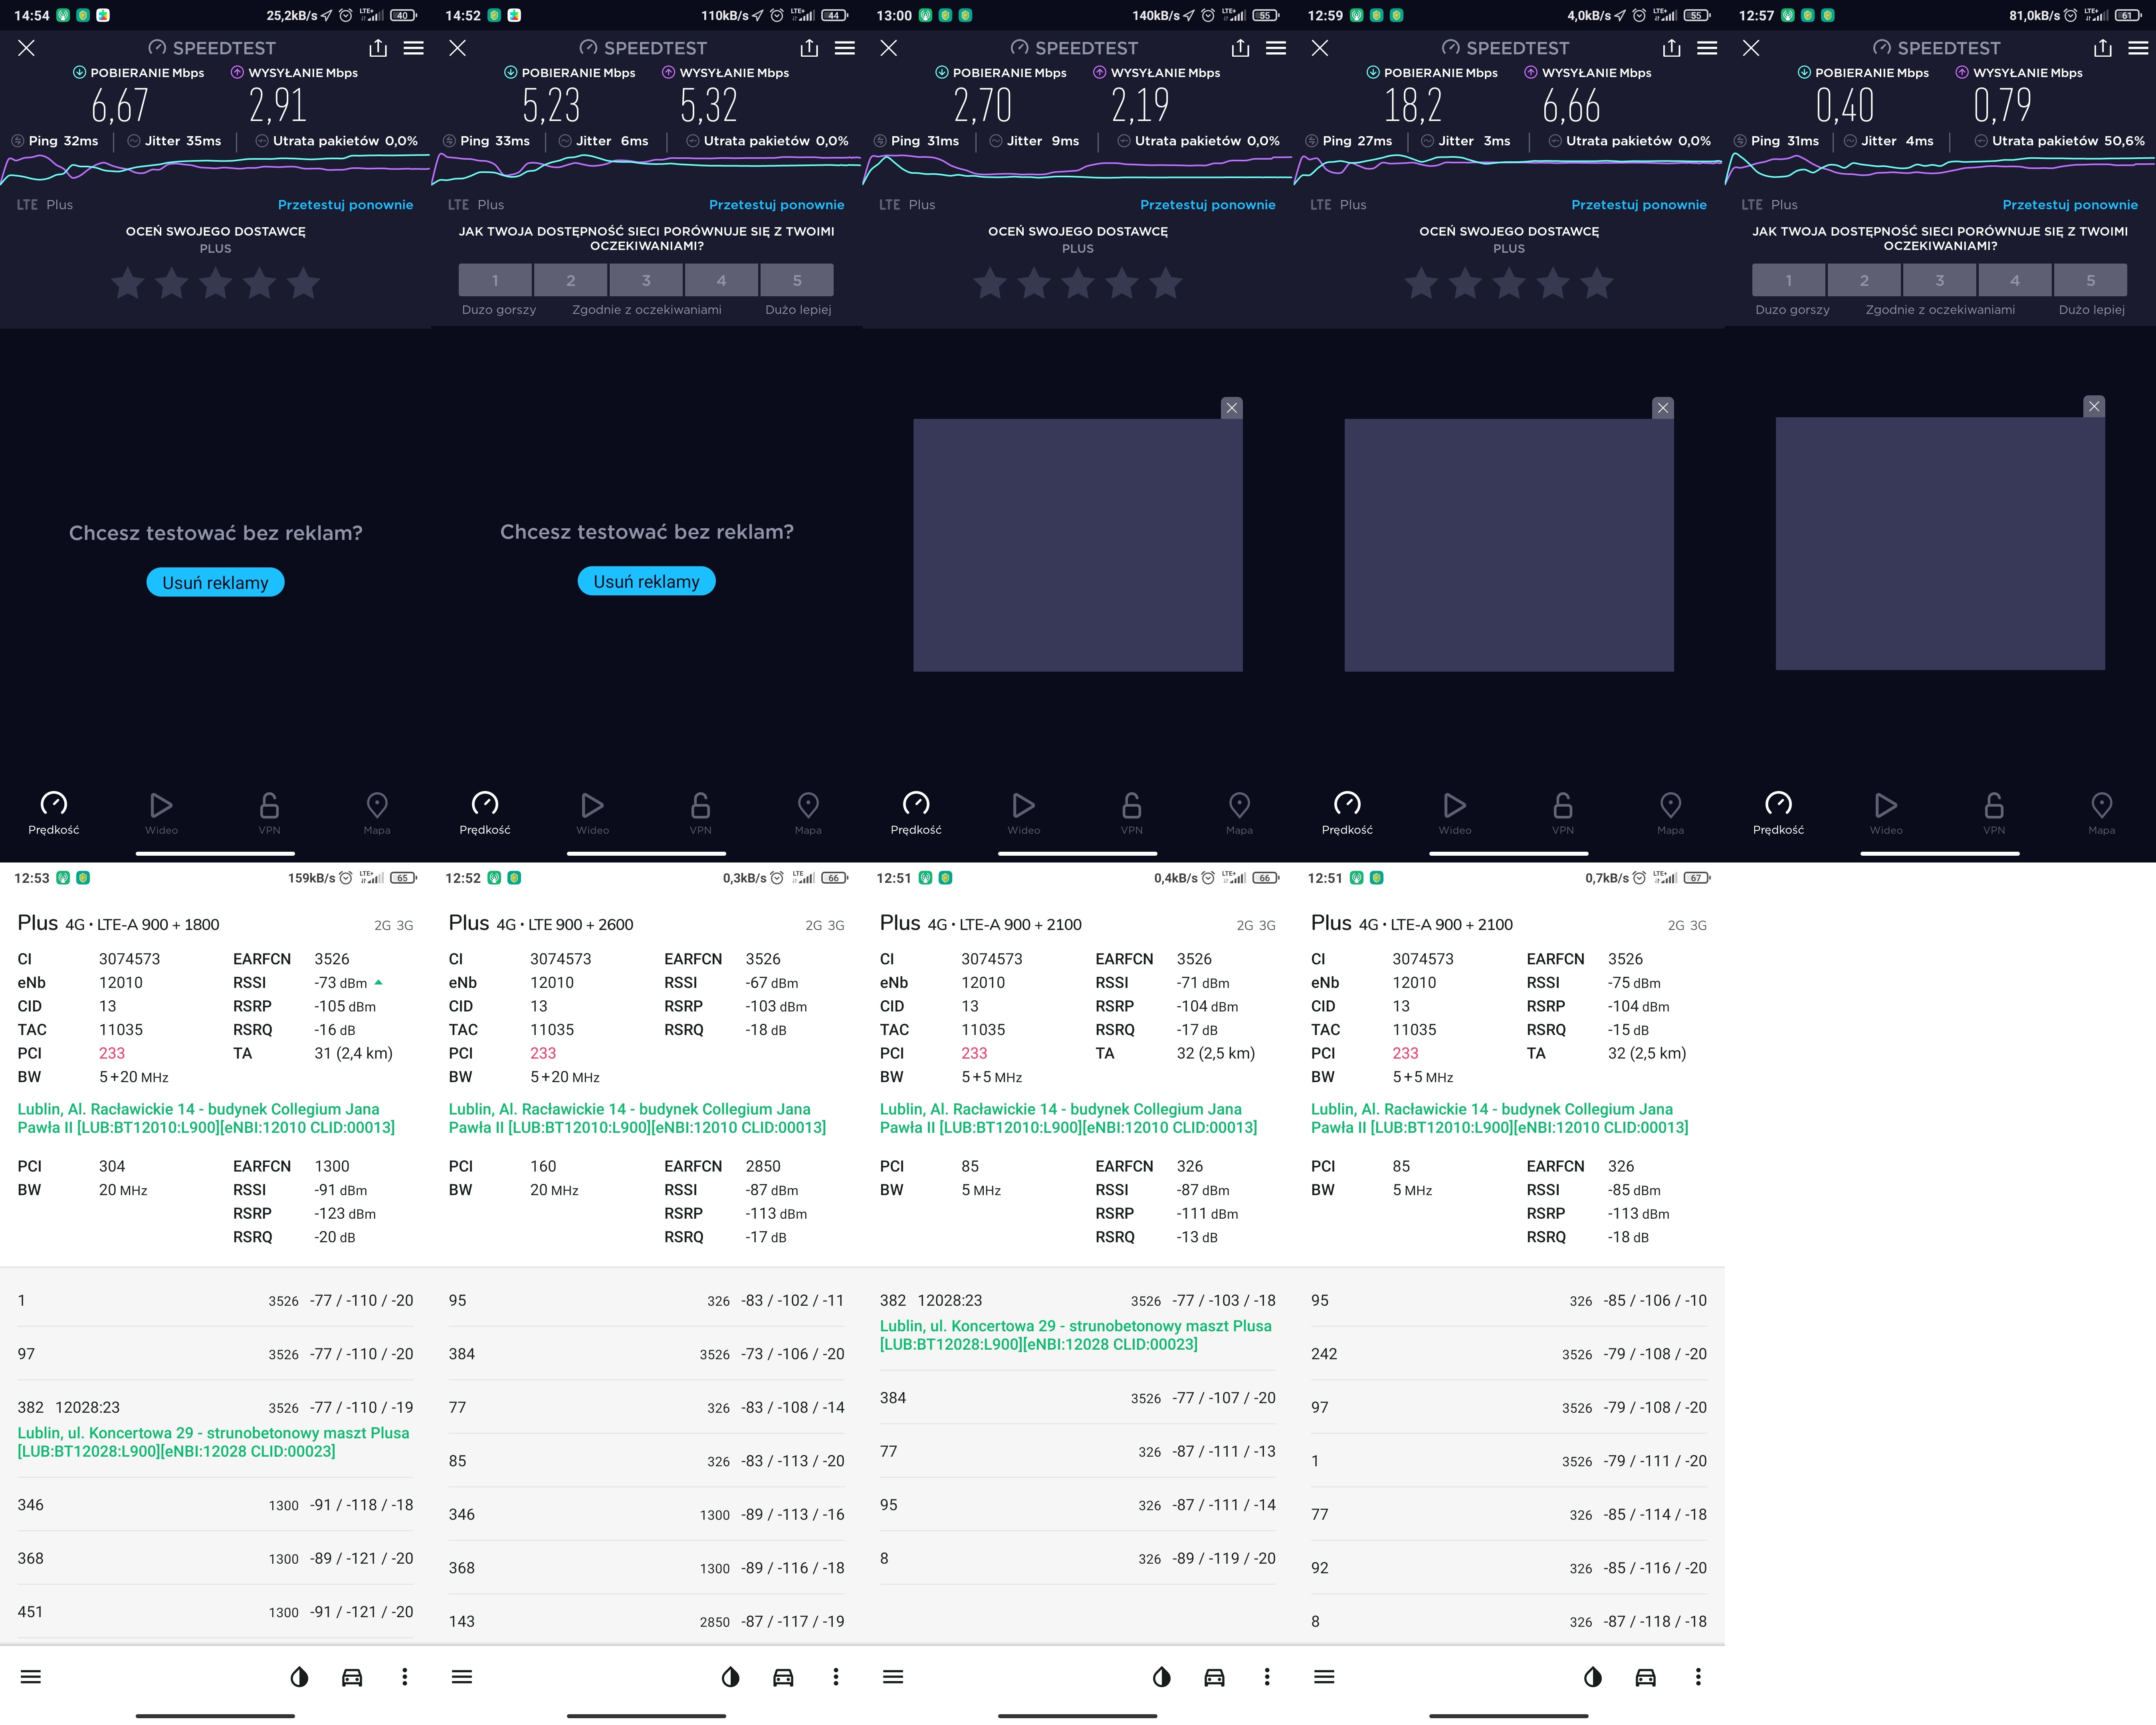Viewport: 2156px width, 1725px height.
Task: Dismiss the ad on the 18,2 Mbps Speedtest screen
Action: click(x=1663, y=408)
